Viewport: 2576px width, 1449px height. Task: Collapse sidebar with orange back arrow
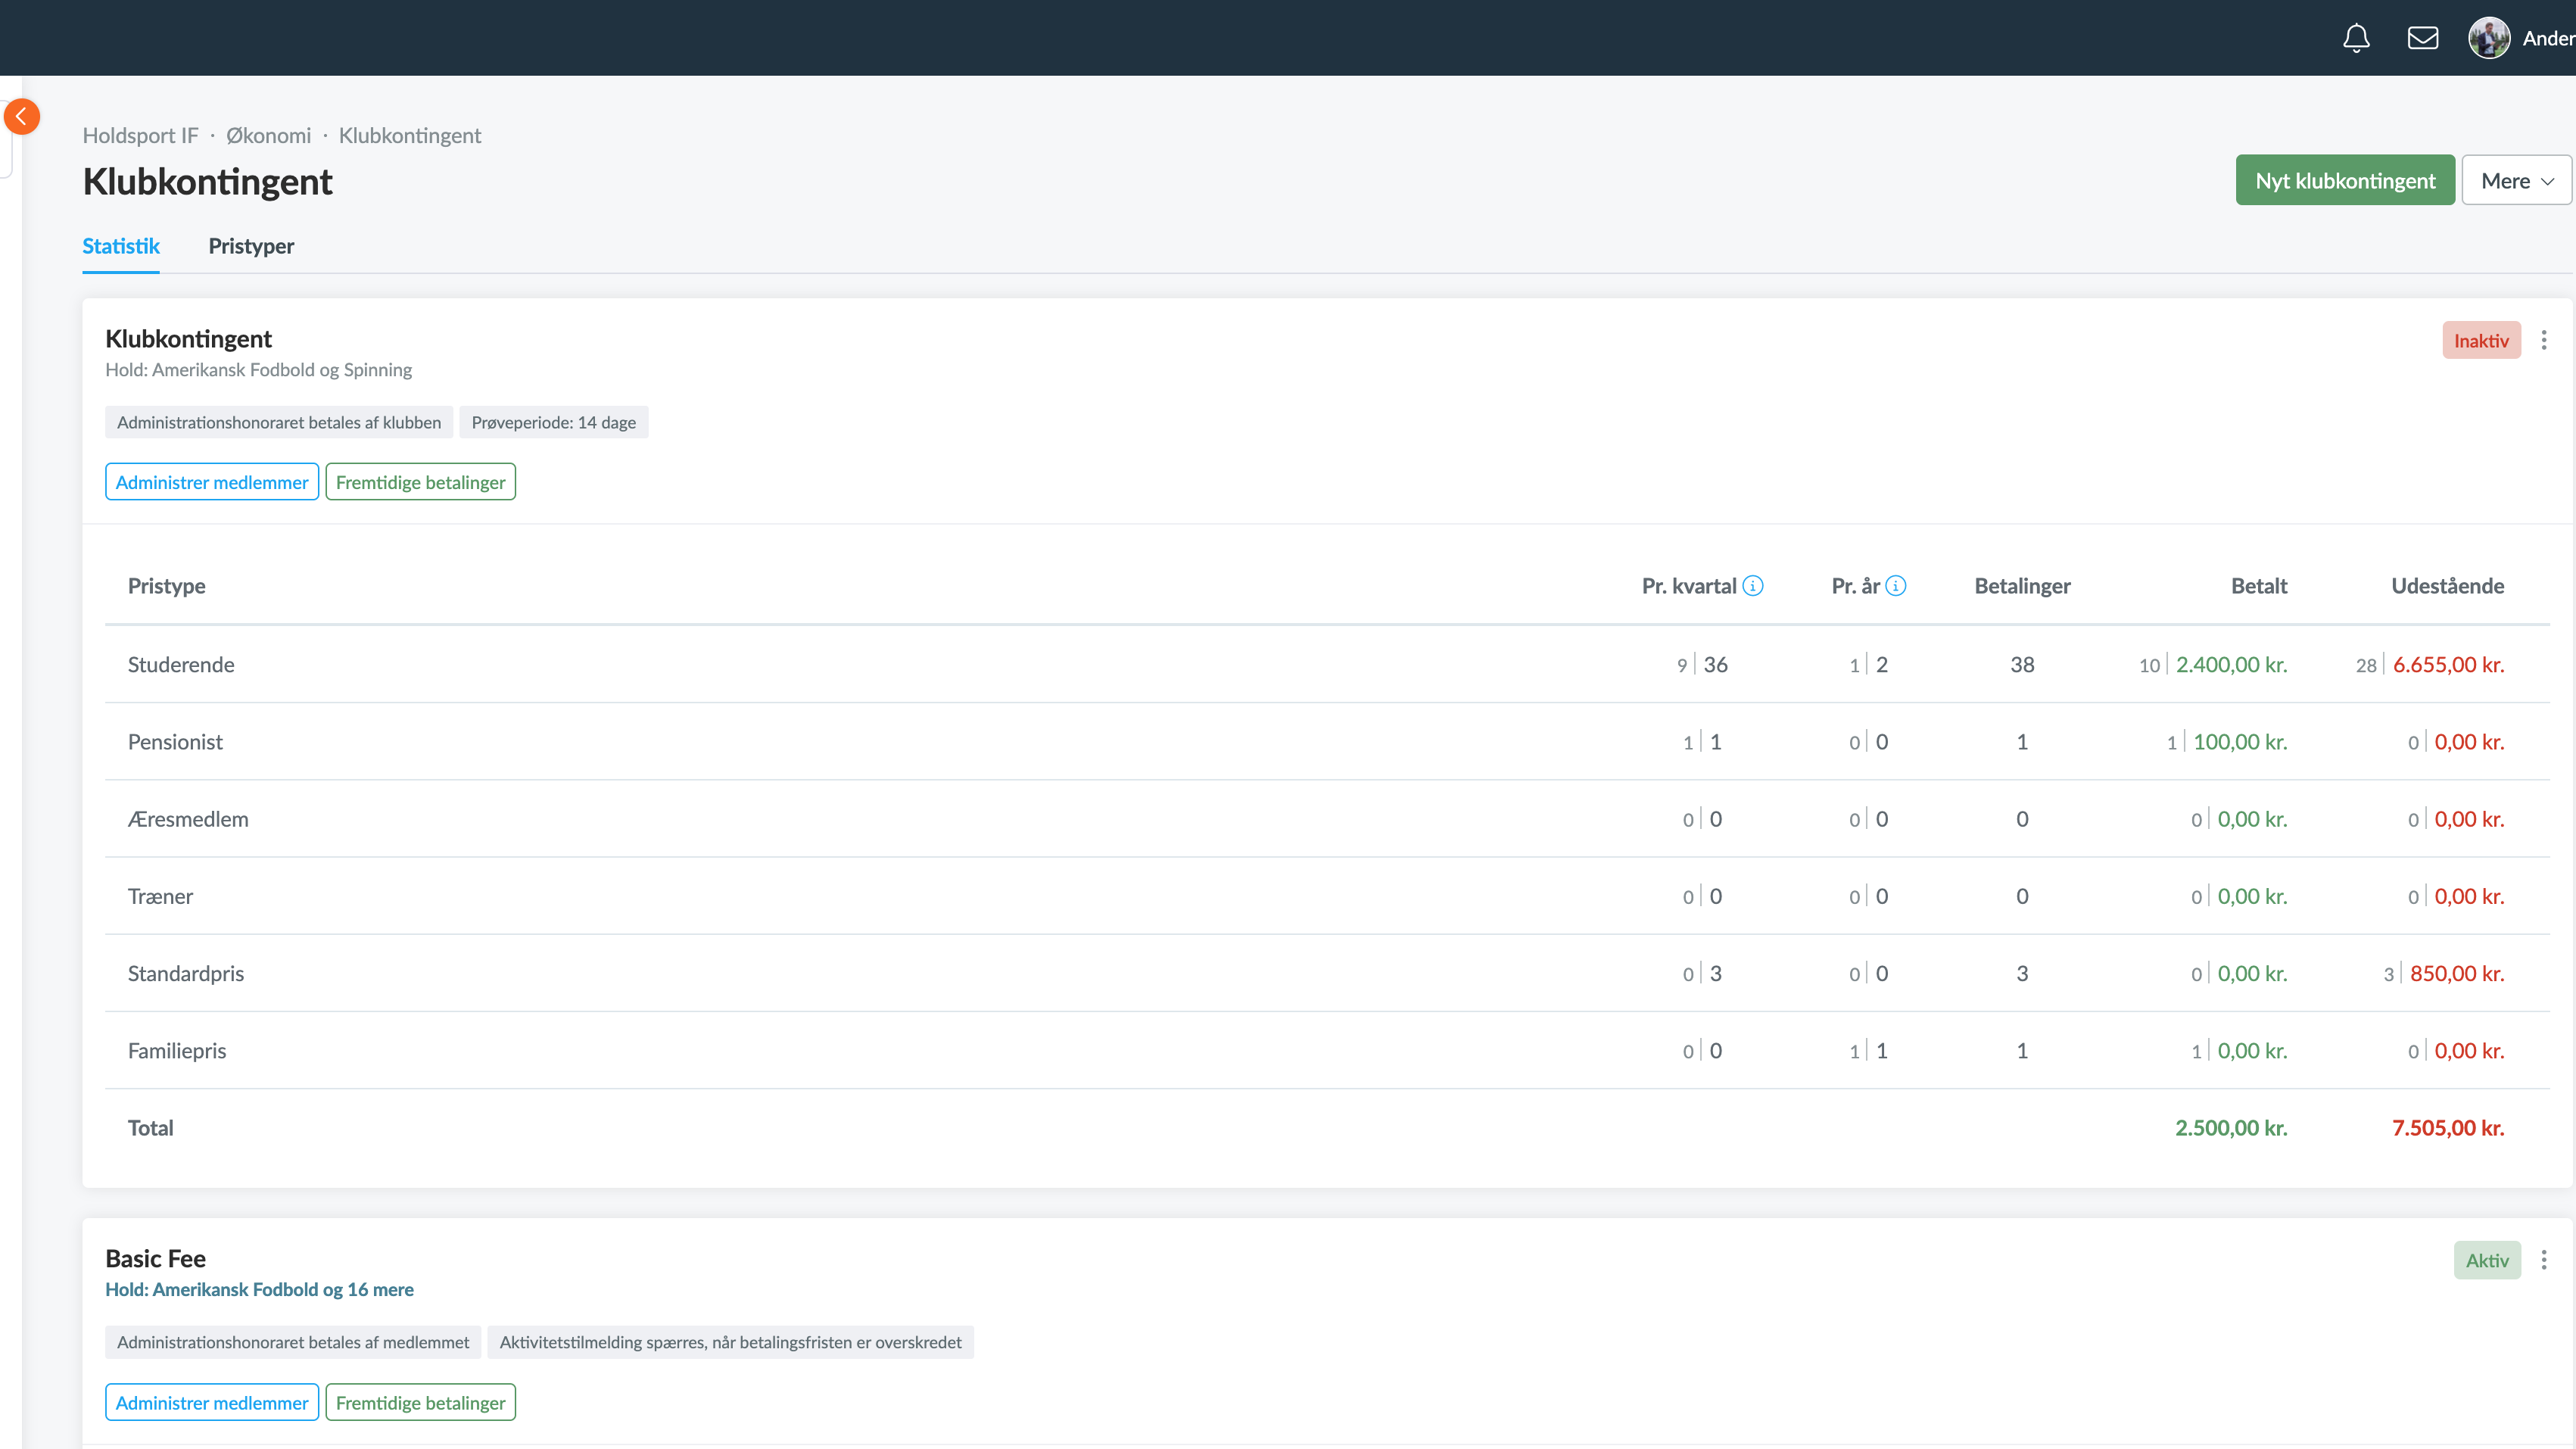[21, 117]
